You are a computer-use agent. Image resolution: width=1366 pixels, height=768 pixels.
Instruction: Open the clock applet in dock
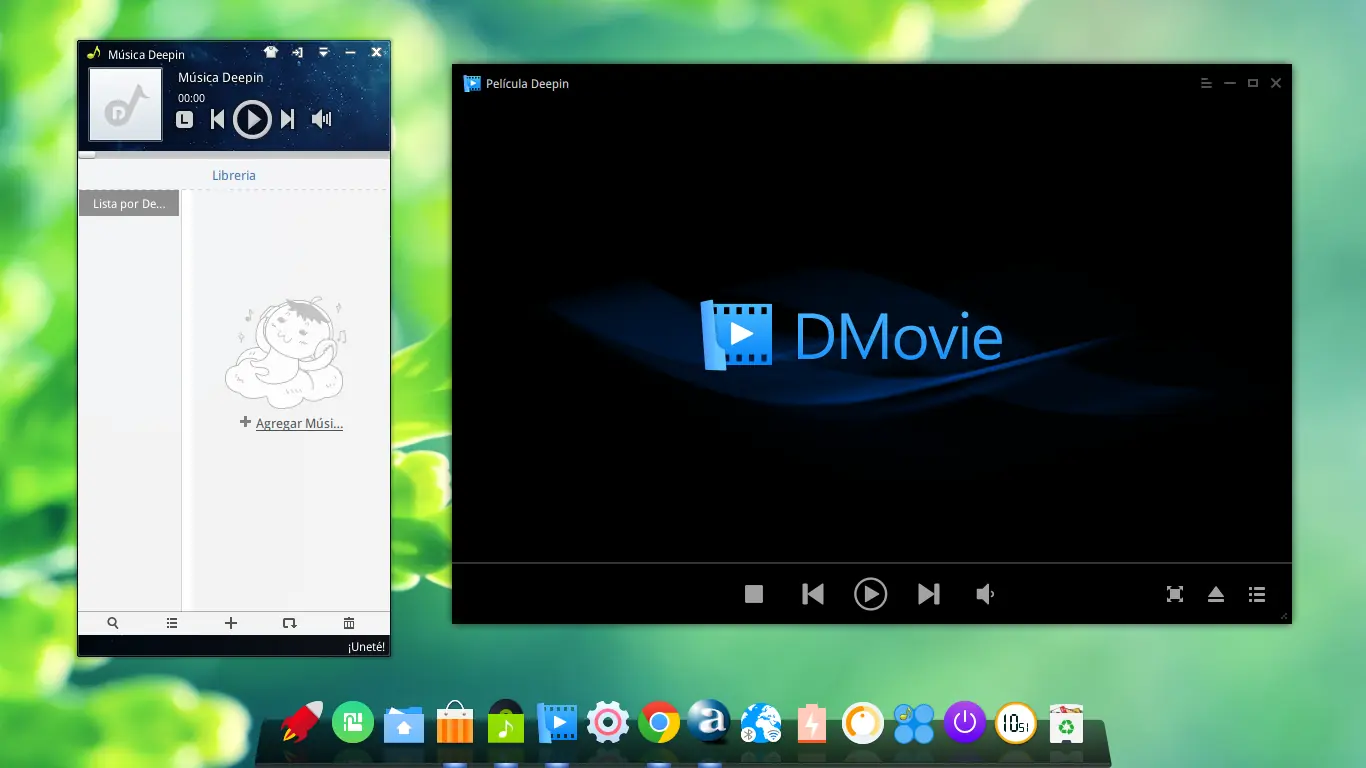point(1015,722)
